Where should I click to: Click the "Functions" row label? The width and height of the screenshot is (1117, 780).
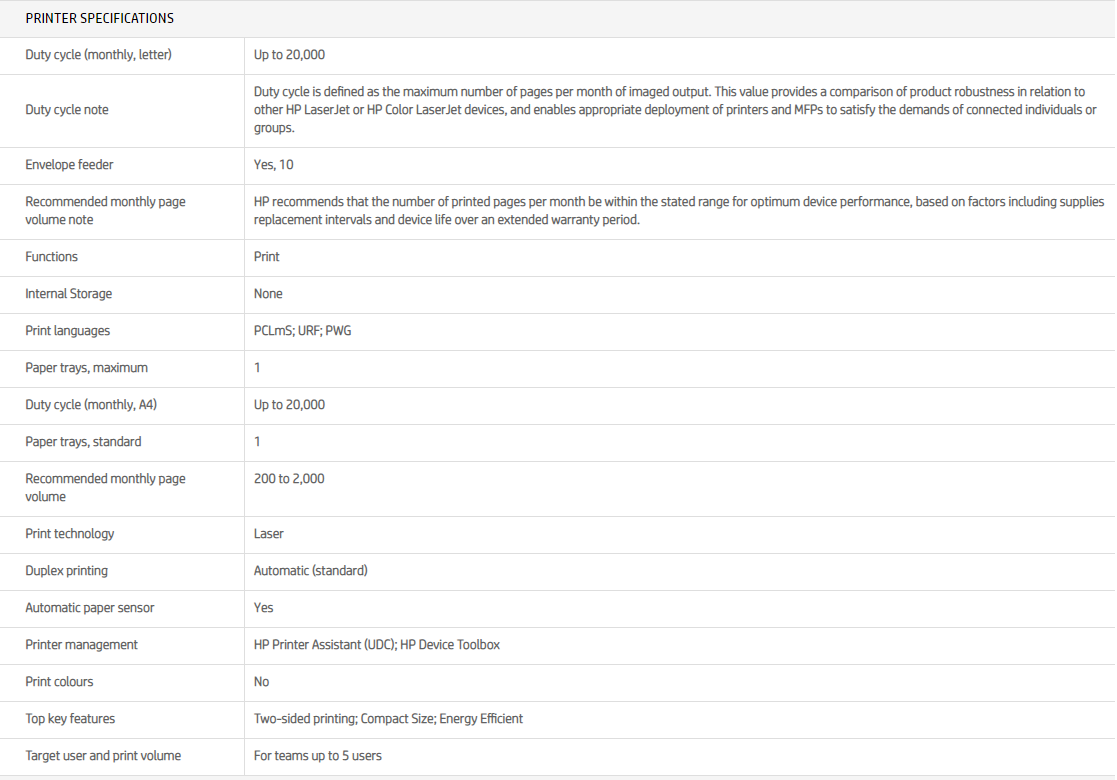[51, 257]
